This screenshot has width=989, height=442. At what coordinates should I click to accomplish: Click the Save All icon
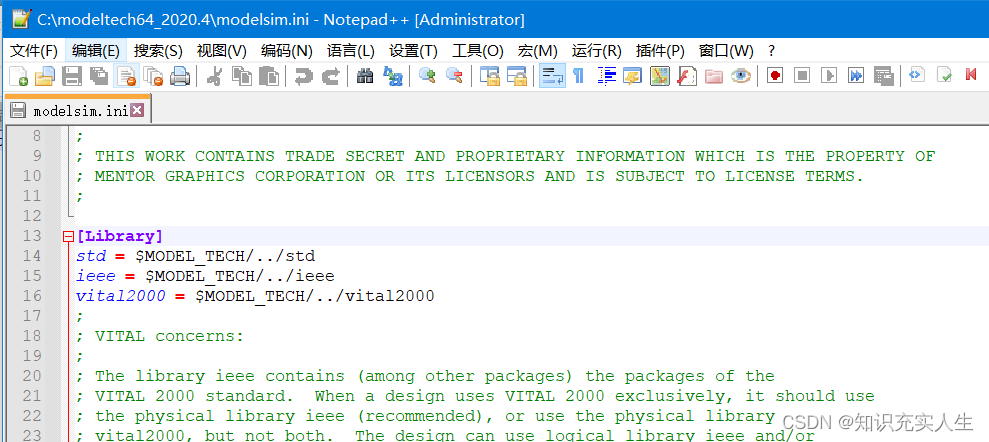pyautogui.click(x=98, y=76)
